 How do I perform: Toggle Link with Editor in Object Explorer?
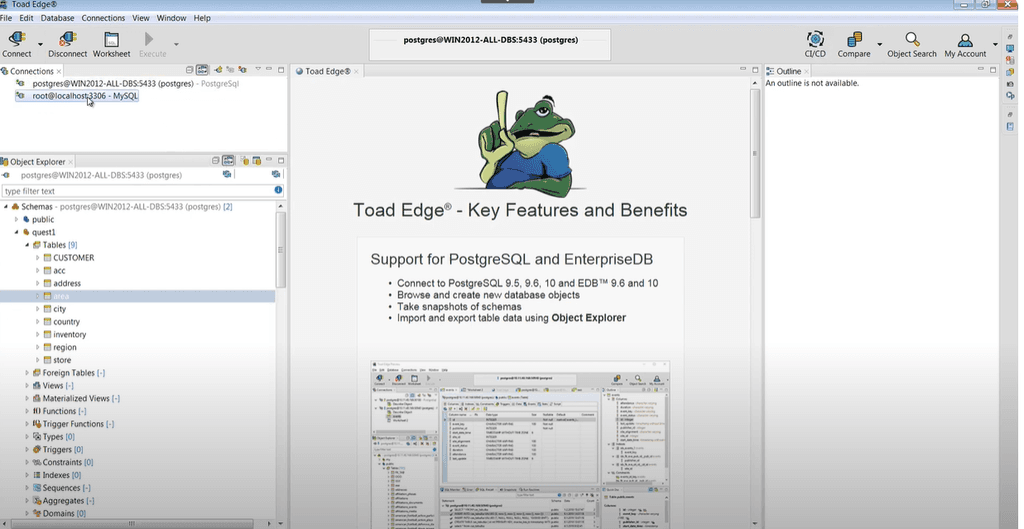click(229, 161)
